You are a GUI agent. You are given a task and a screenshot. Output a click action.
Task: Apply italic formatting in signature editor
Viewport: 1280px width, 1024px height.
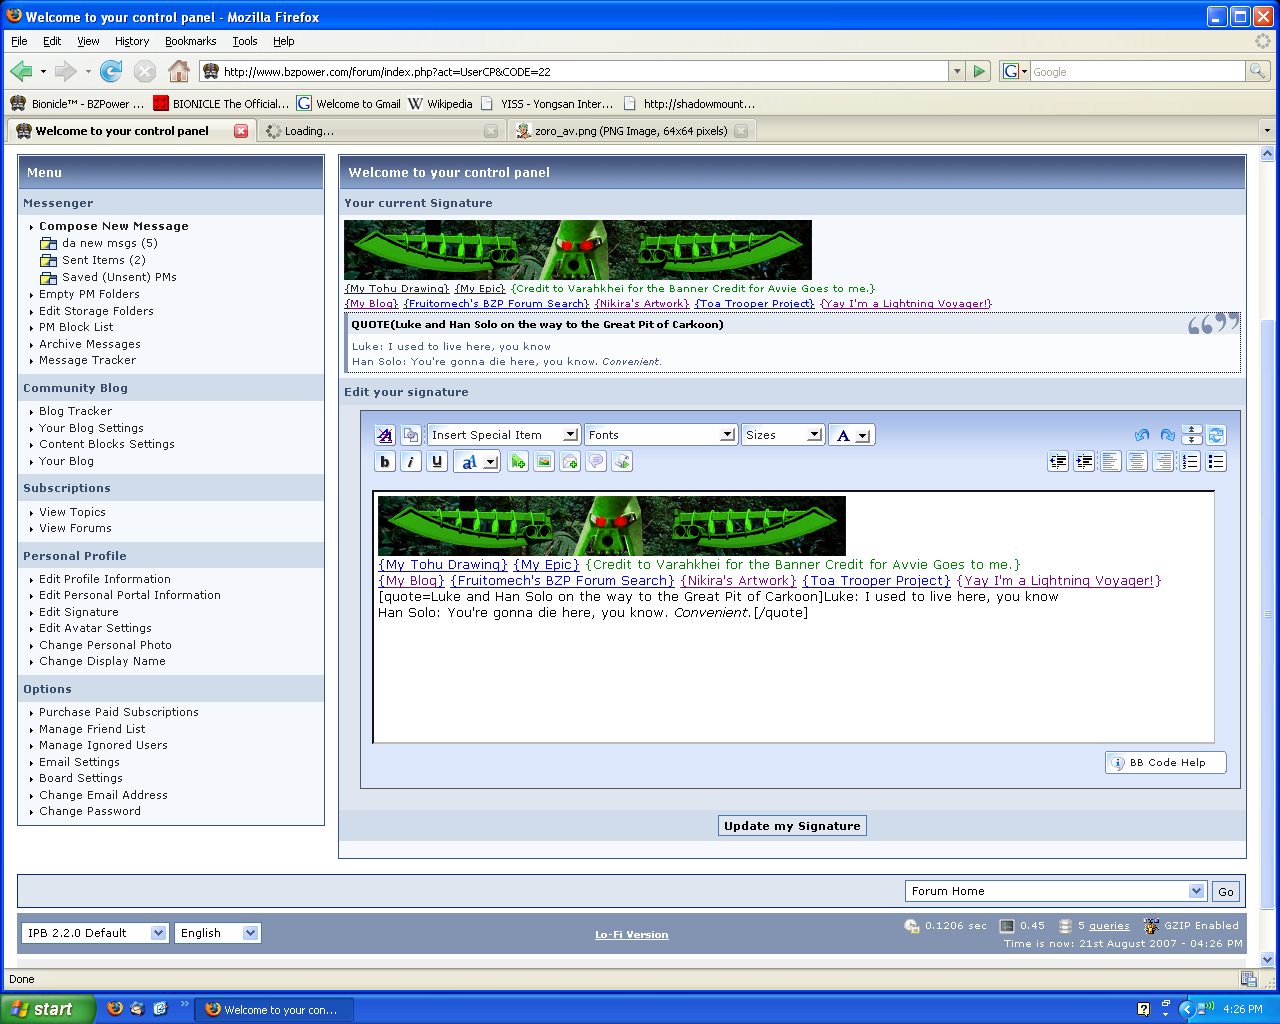click(x=411, y=462)
